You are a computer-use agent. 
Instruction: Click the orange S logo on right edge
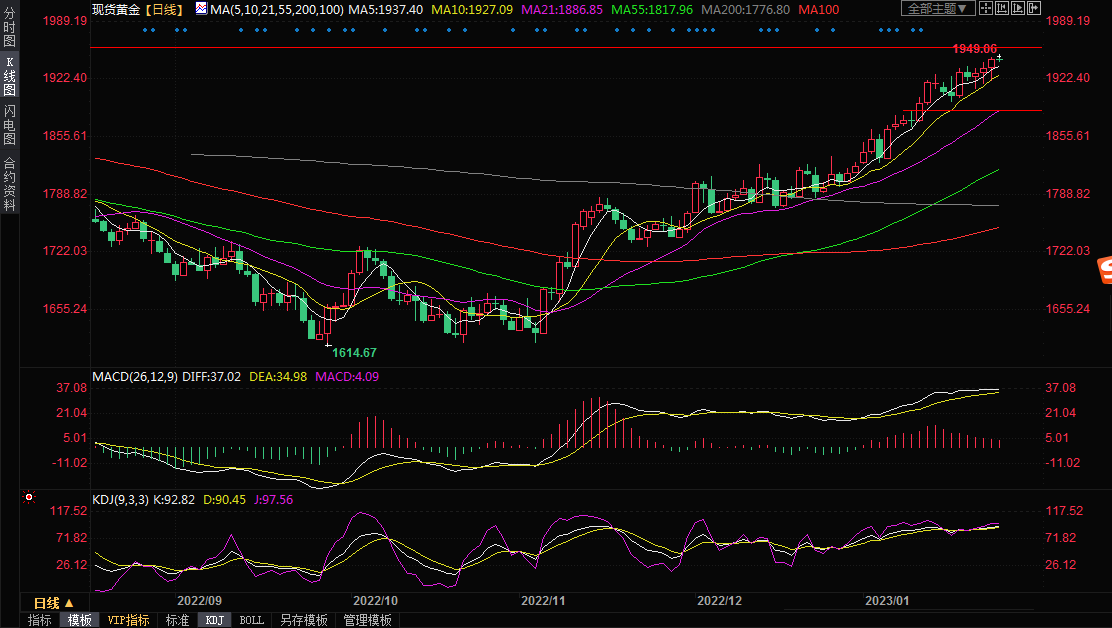pyautogui.click(x=1104, y=269)
